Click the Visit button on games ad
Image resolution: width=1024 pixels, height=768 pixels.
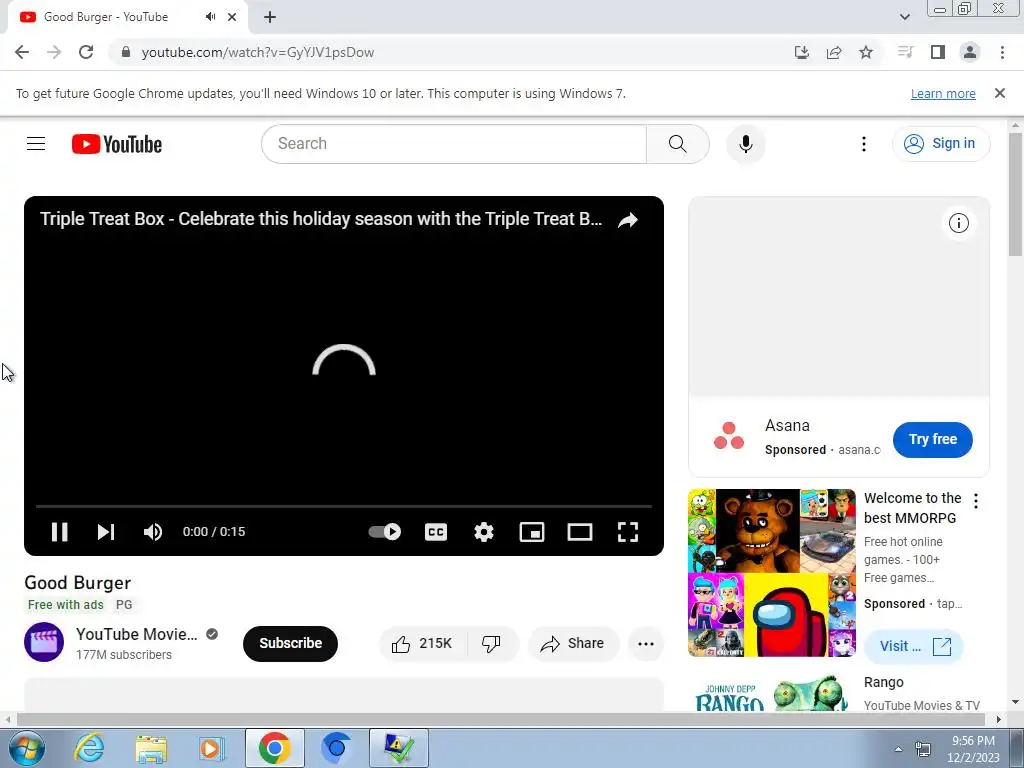point(914,647)
